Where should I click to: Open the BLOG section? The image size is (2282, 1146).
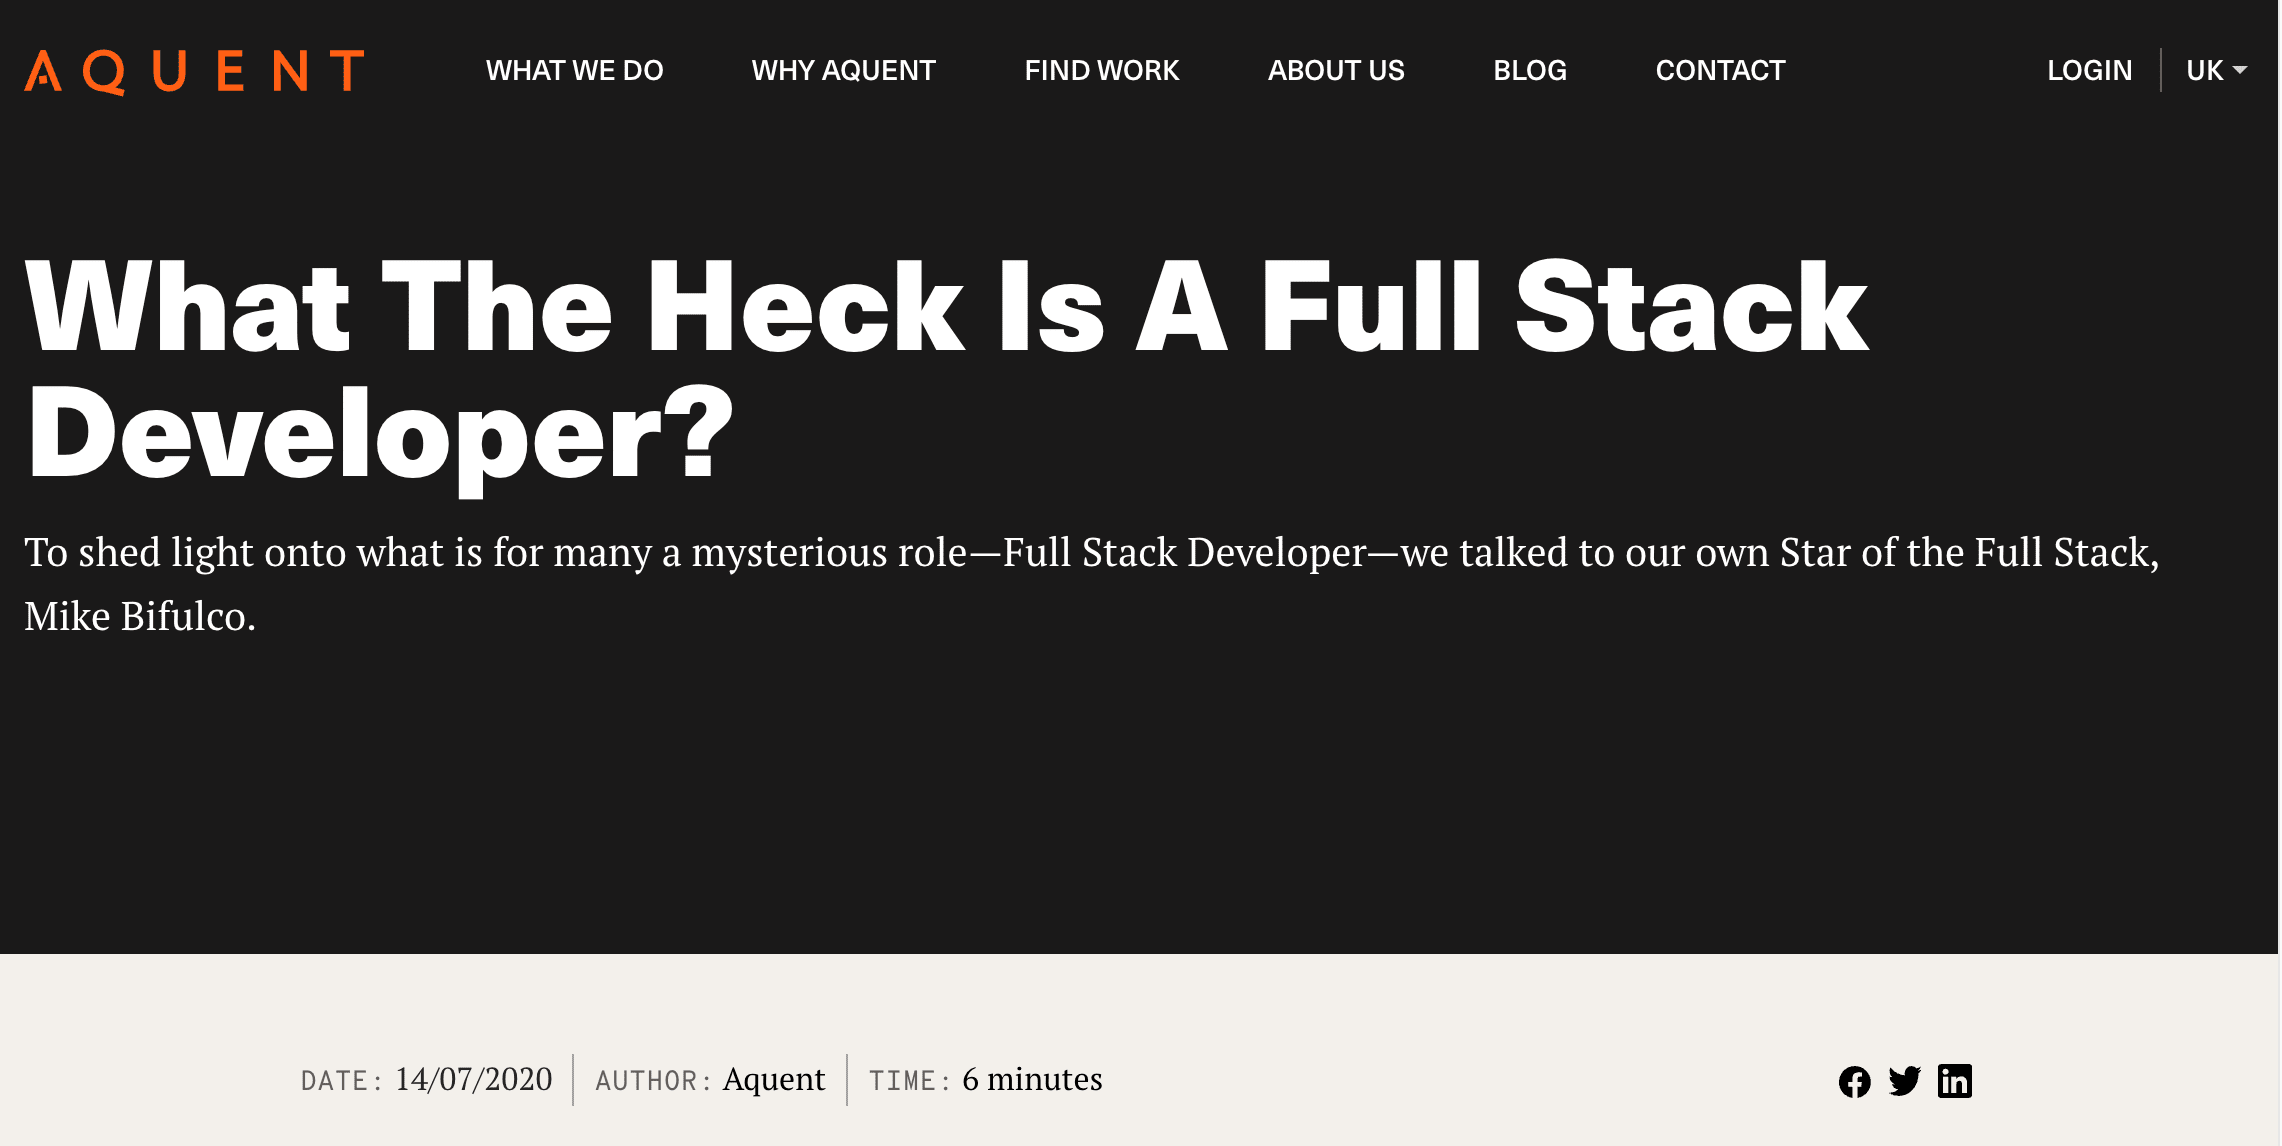(1533, 70)
